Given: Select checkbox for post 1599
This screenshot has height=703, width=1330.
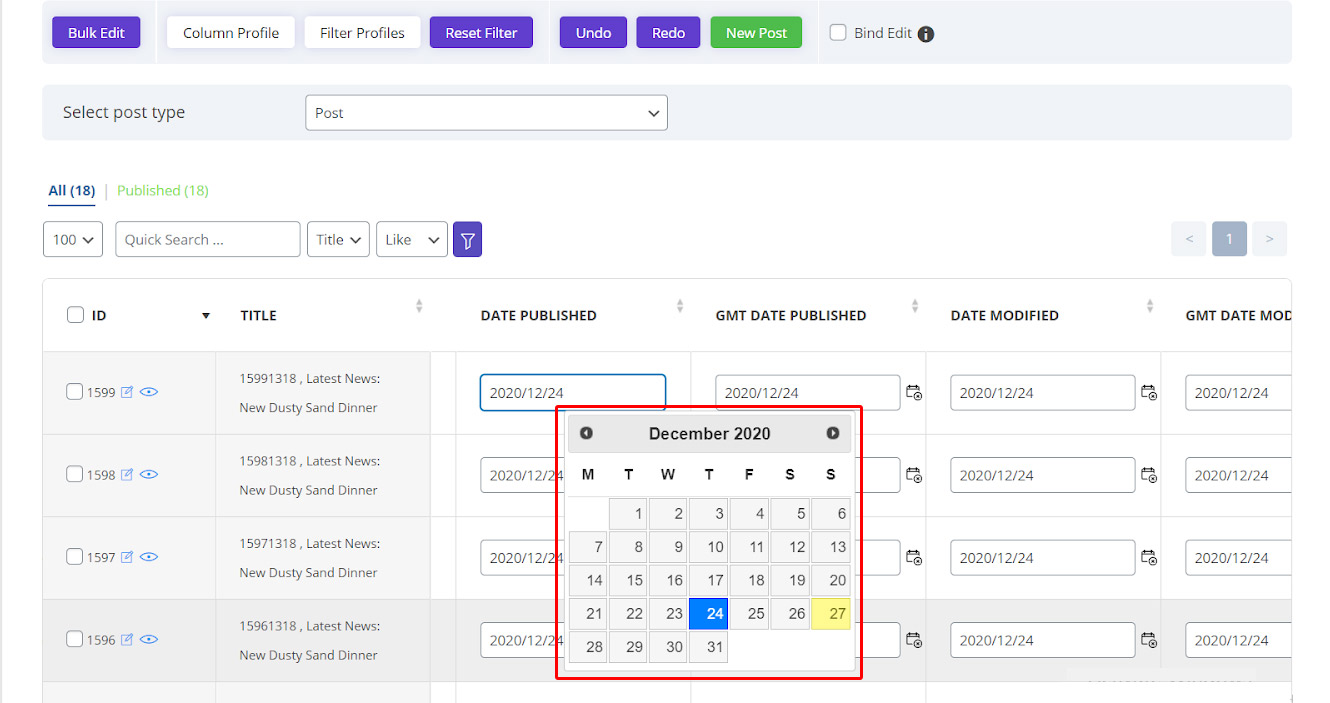Looking at the screenshot, I should coord(74,392).
